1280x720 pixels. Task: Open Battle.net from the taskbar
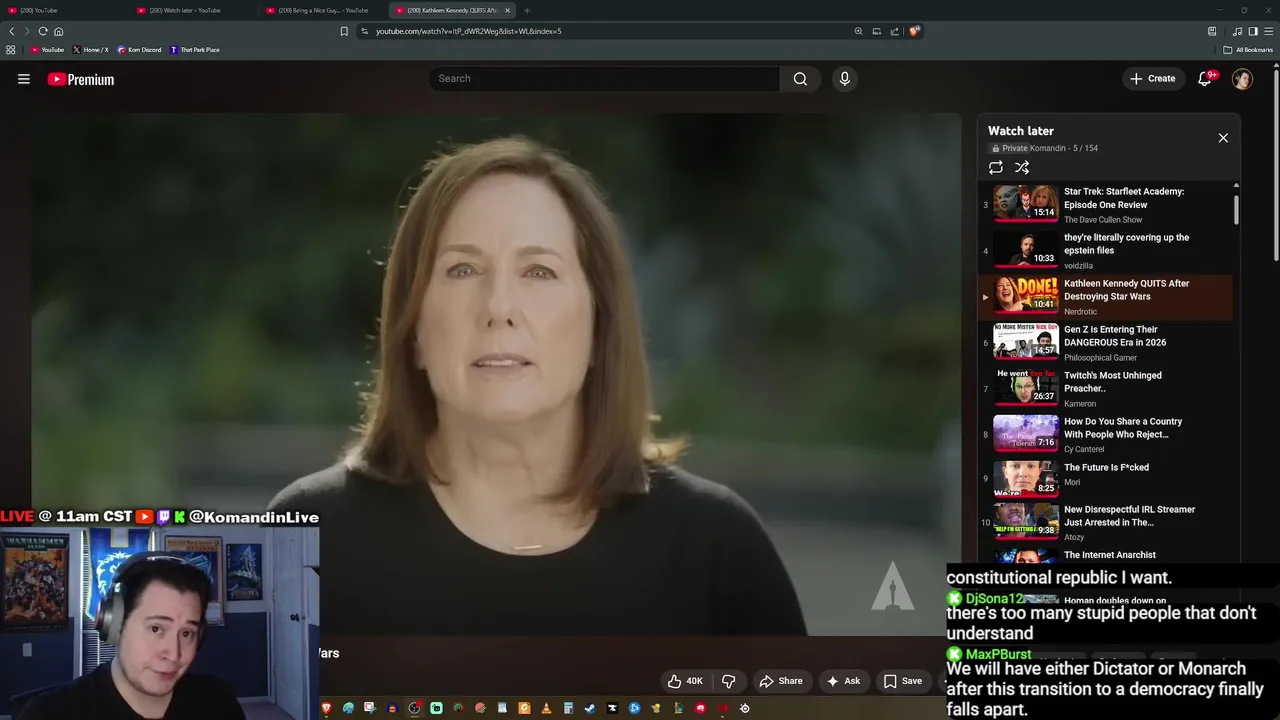click(634, 708)
